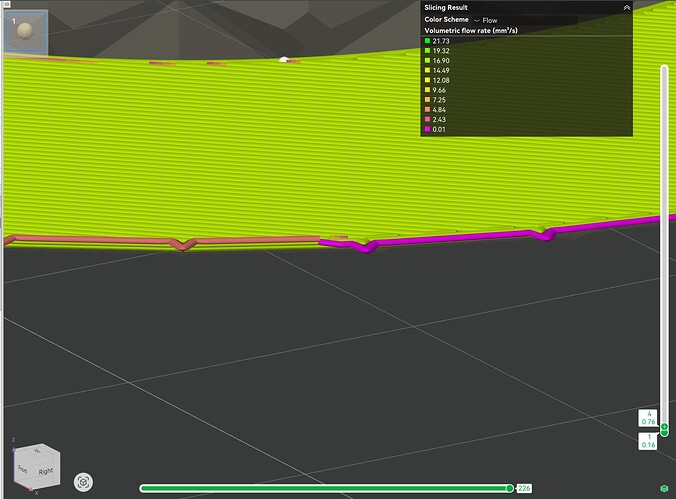
Task: Toggle the 4.84 flow rate legend entry
Action: [x=435, y=110]
